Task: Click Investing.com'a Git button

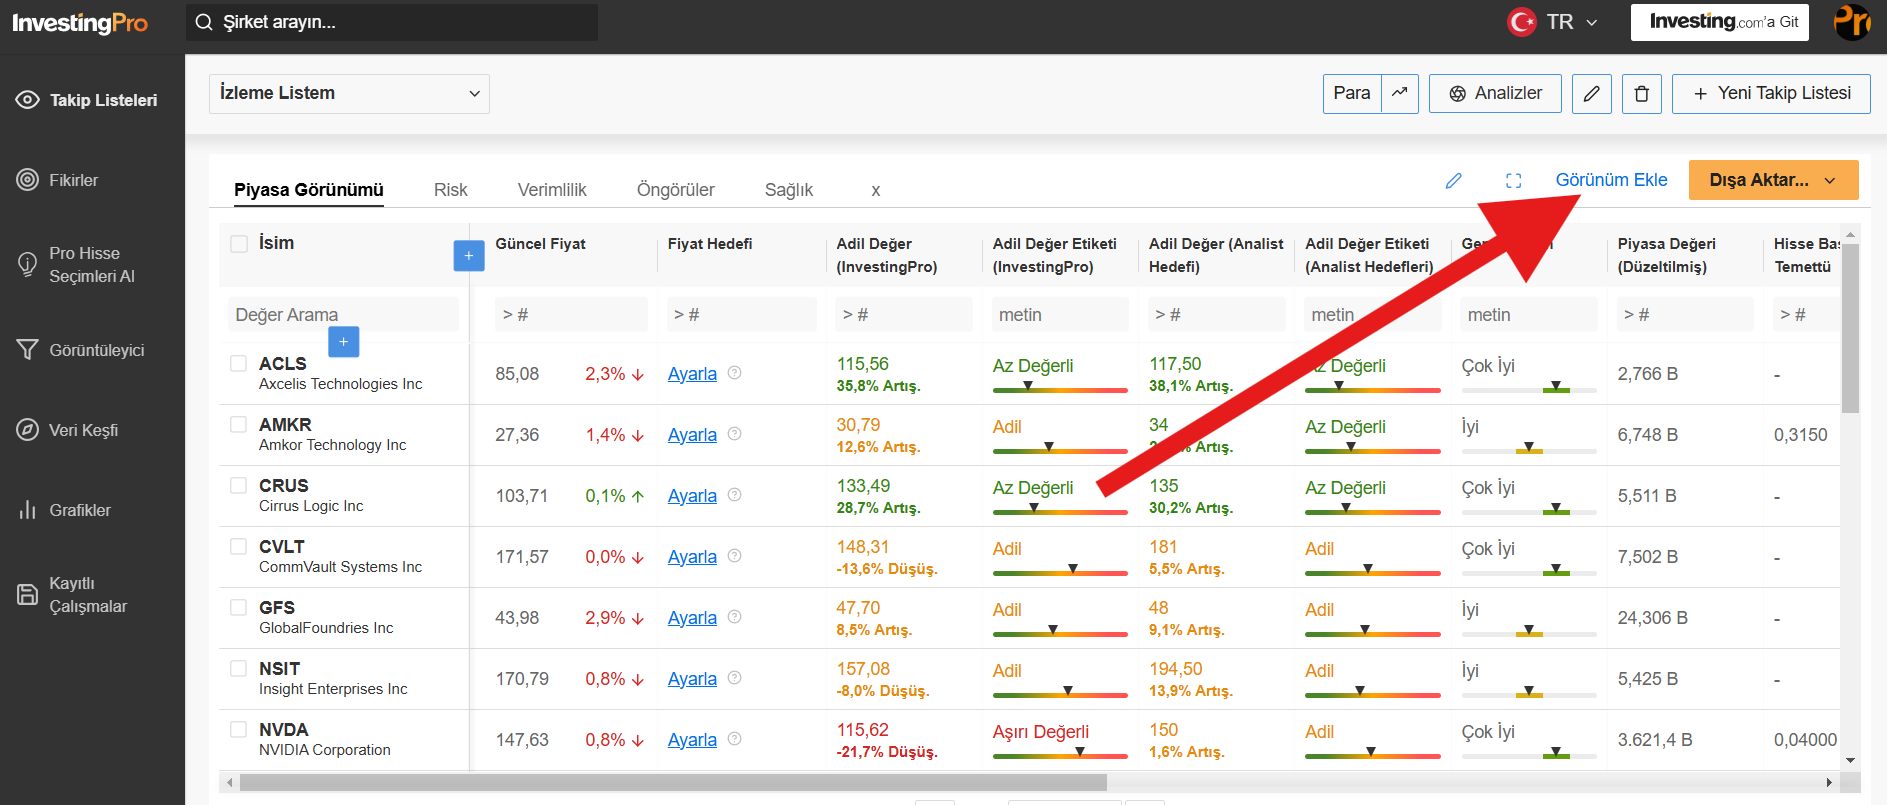Action: coord(1720,22)
